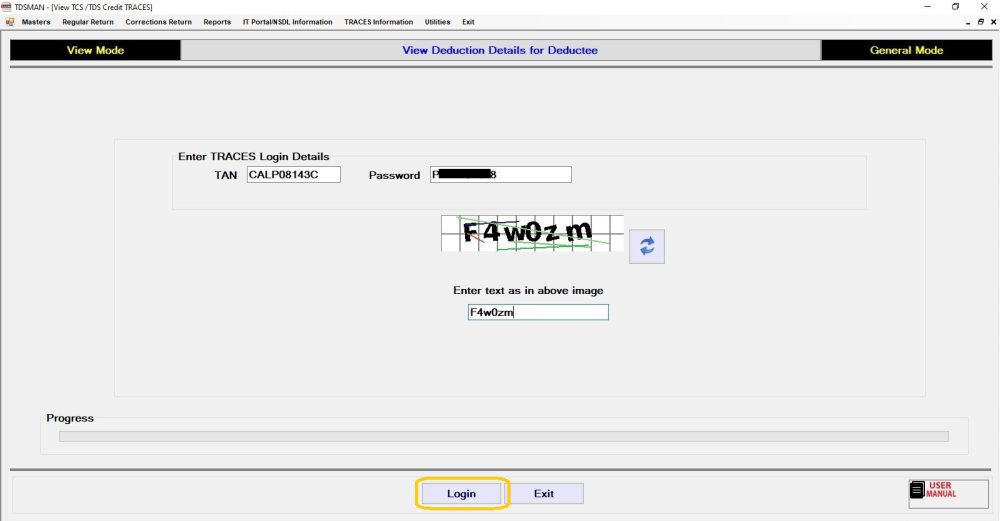1000x521 pixels.
Task: Click the 'Progress' label
Action: (70, 418)
